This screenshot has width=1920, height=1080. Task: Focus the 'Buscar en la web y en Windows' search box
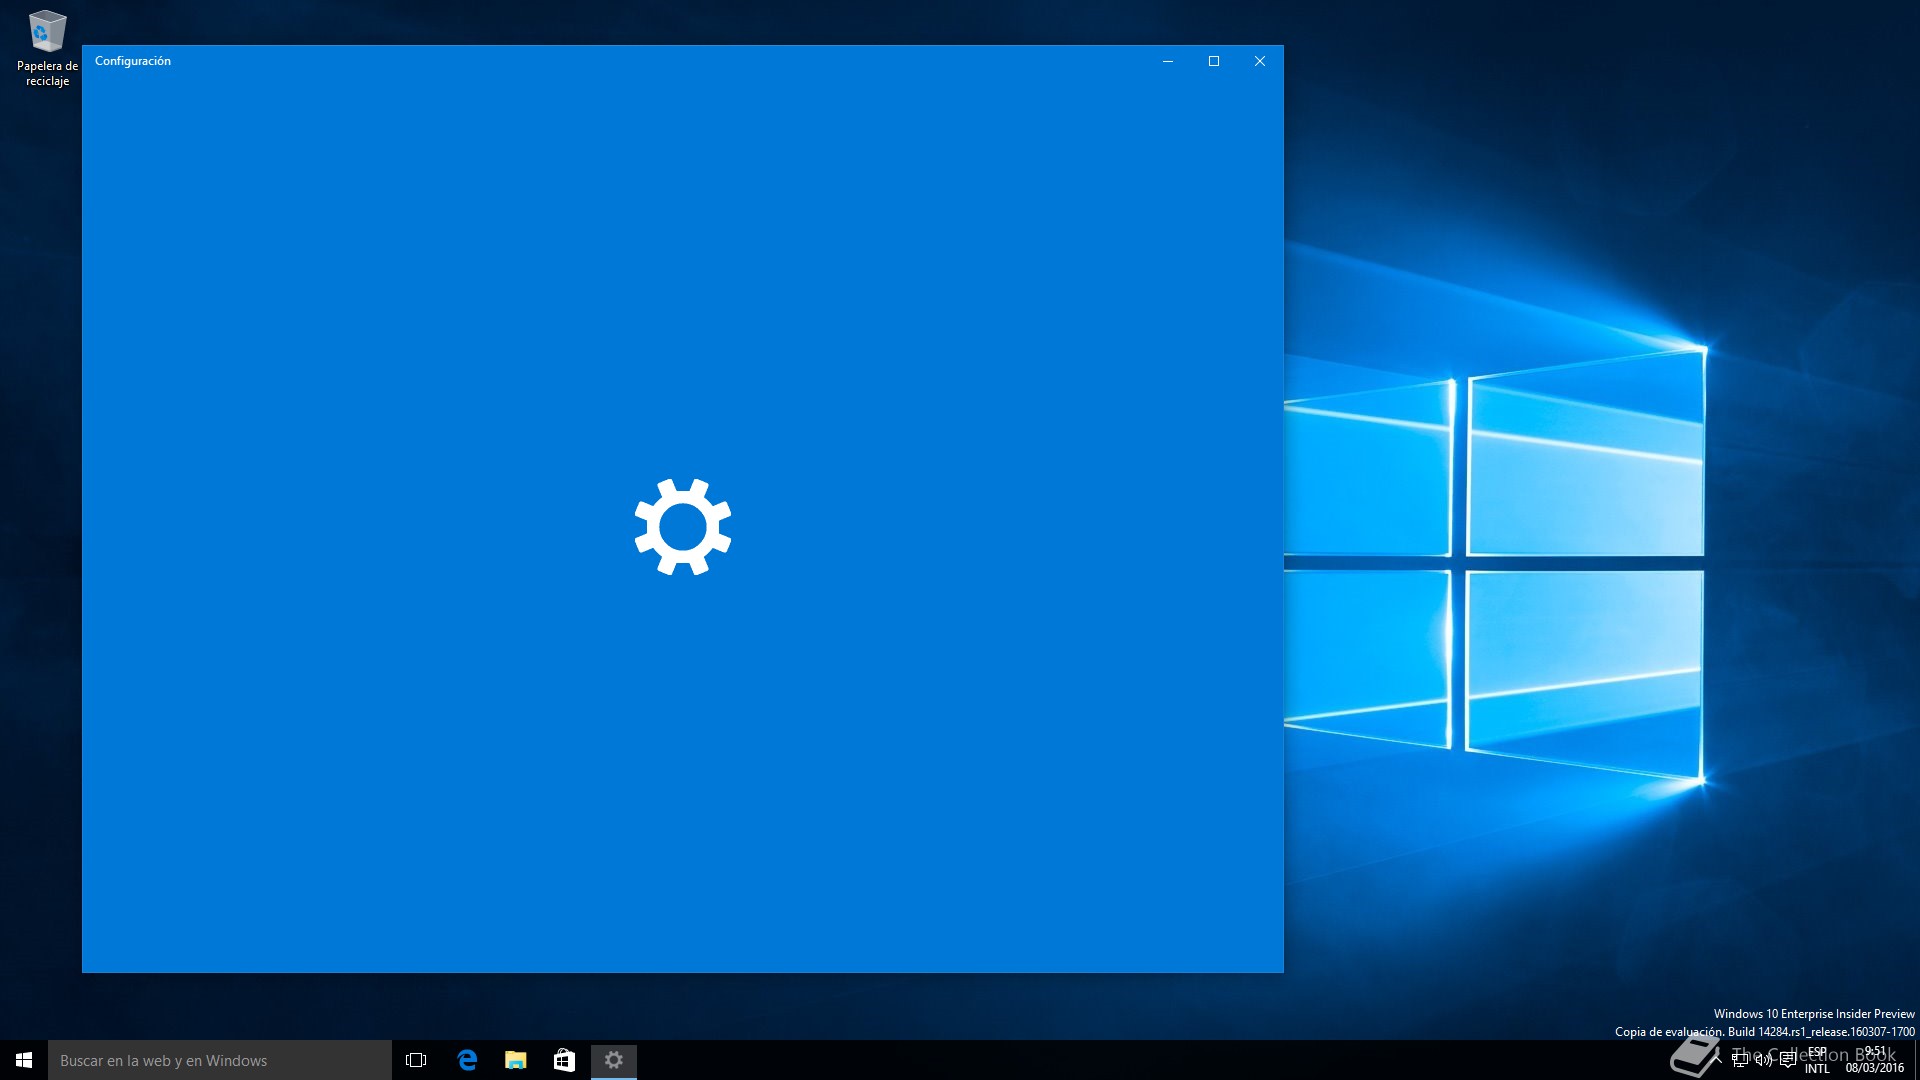[x=220, y=1060]
